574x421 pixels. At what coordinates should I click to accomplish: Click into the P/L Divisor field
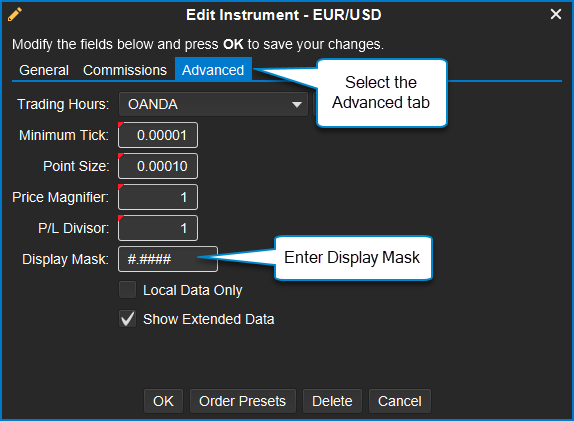[x=158, y=228]
